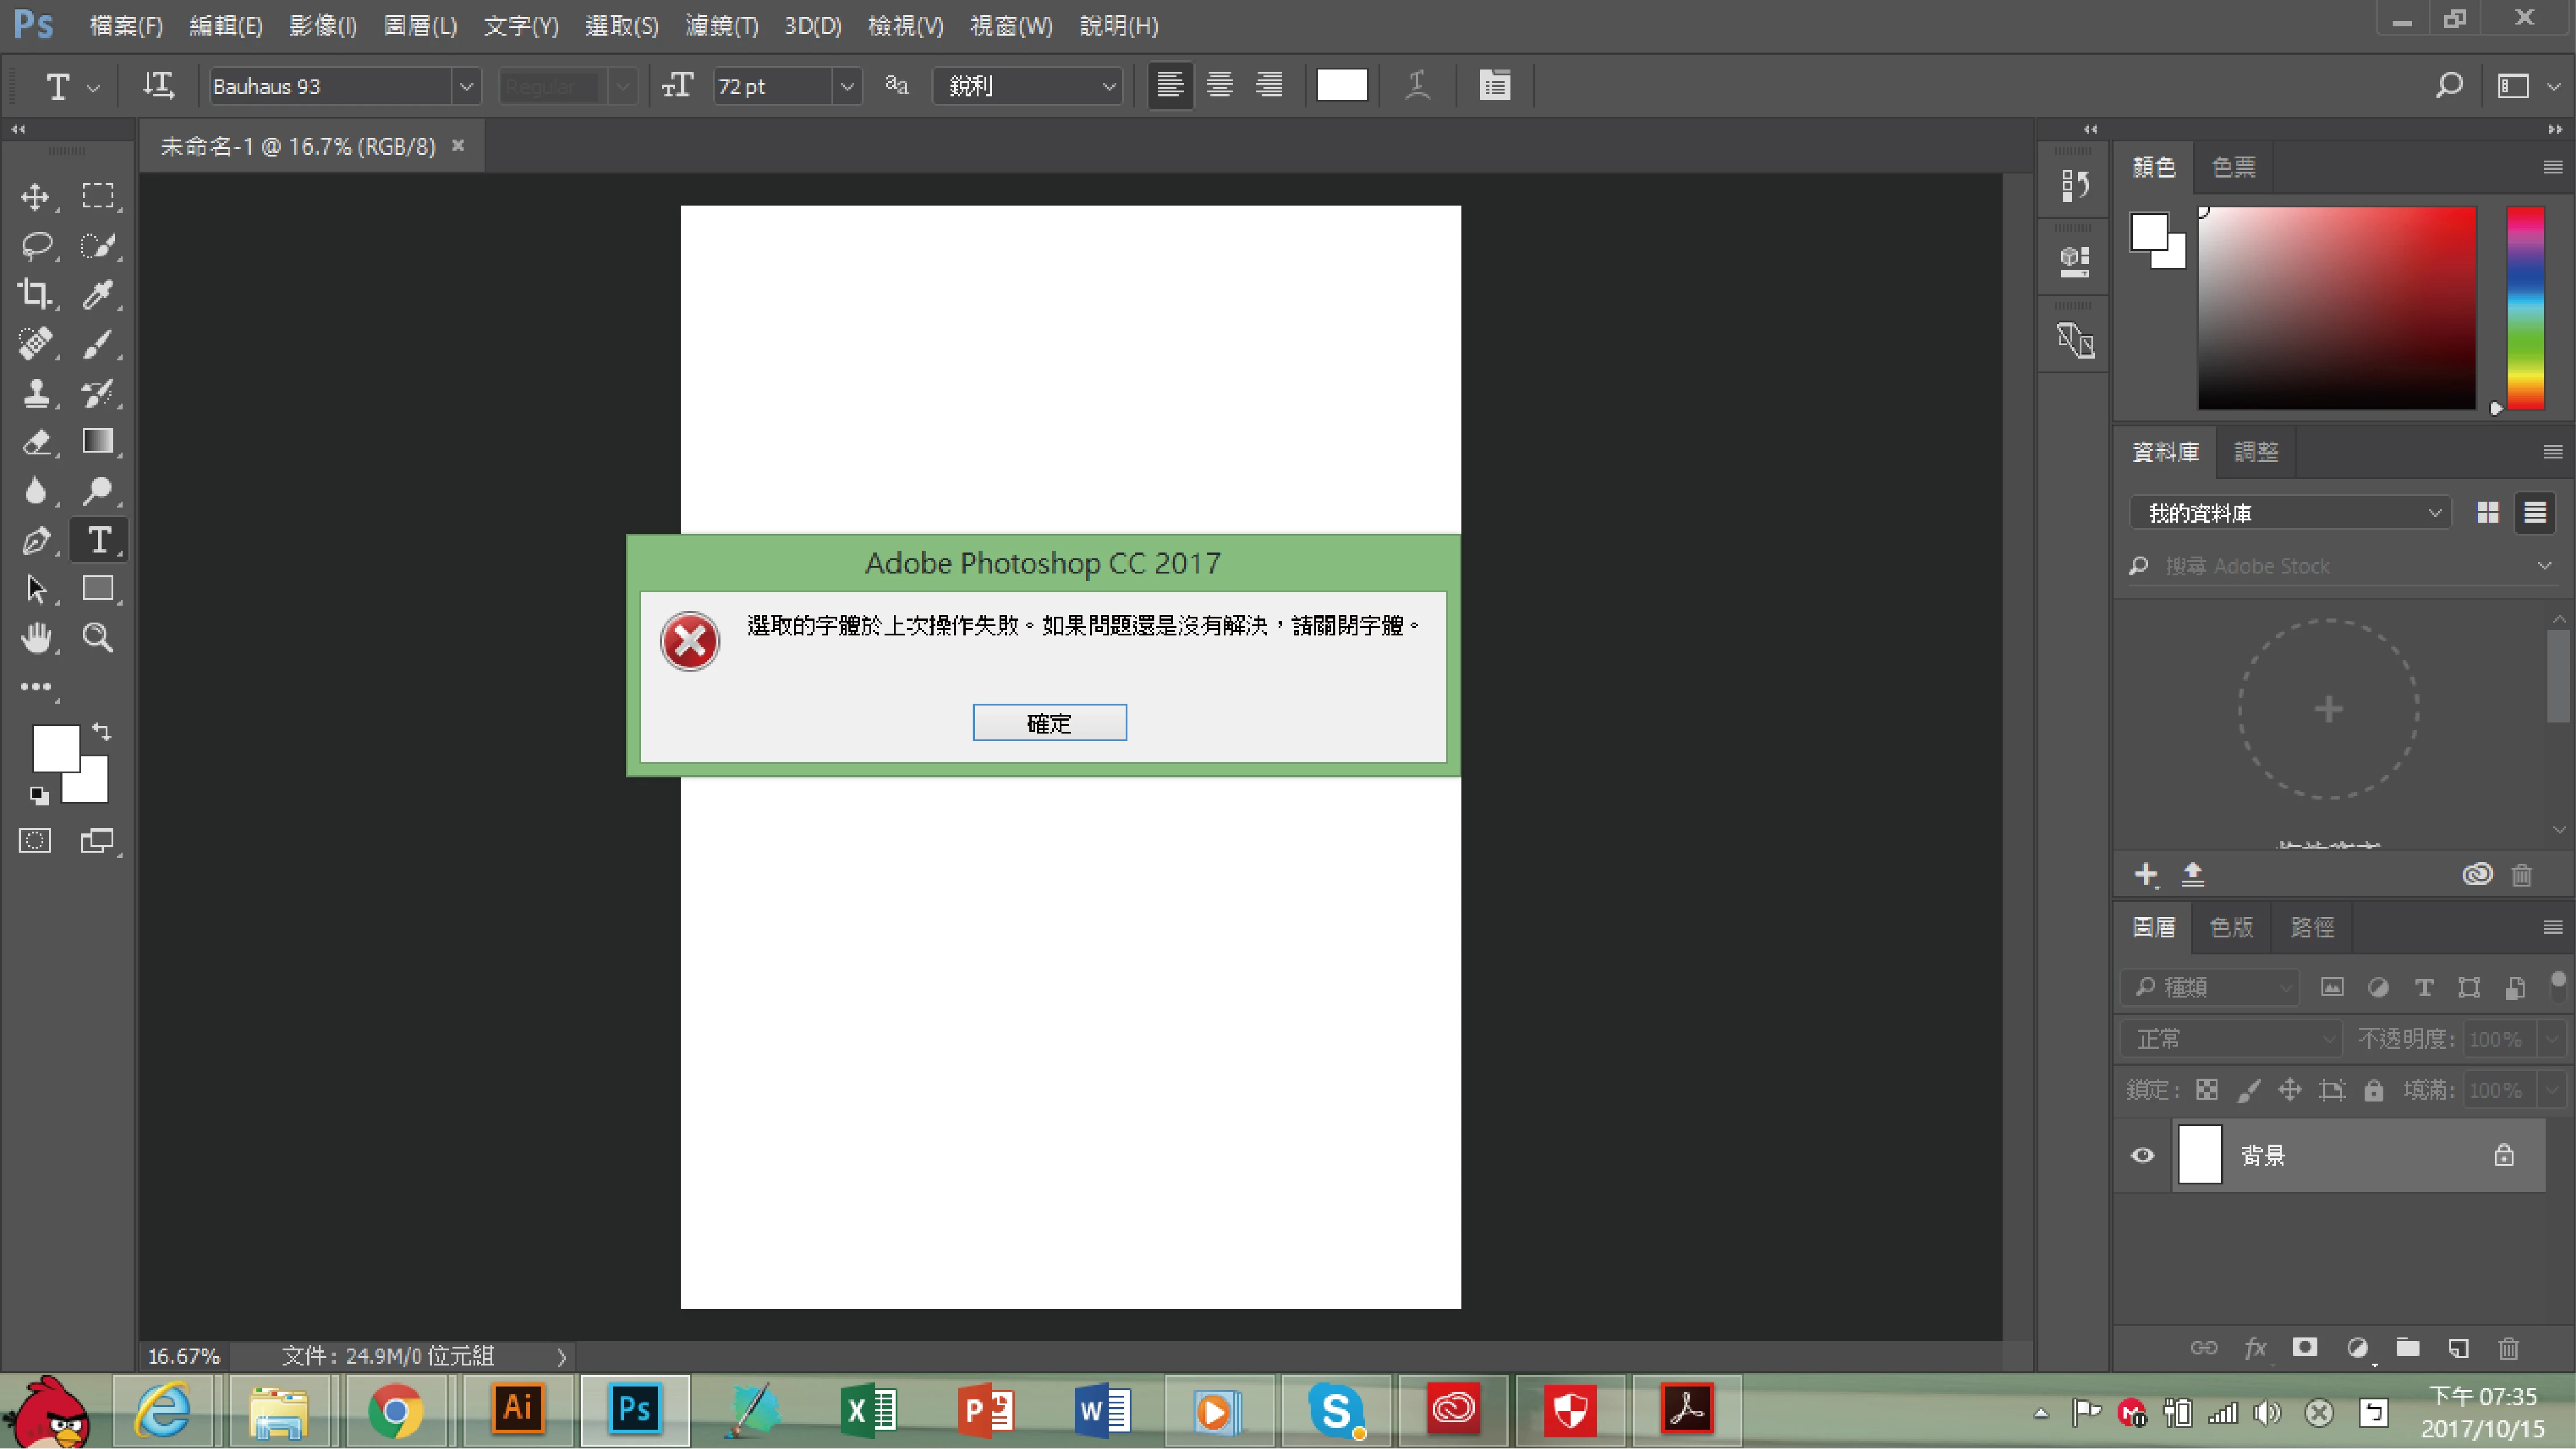Open the Bauhaus 93 font dropdown
The image size is (2576, 1449).
[465, 87]
